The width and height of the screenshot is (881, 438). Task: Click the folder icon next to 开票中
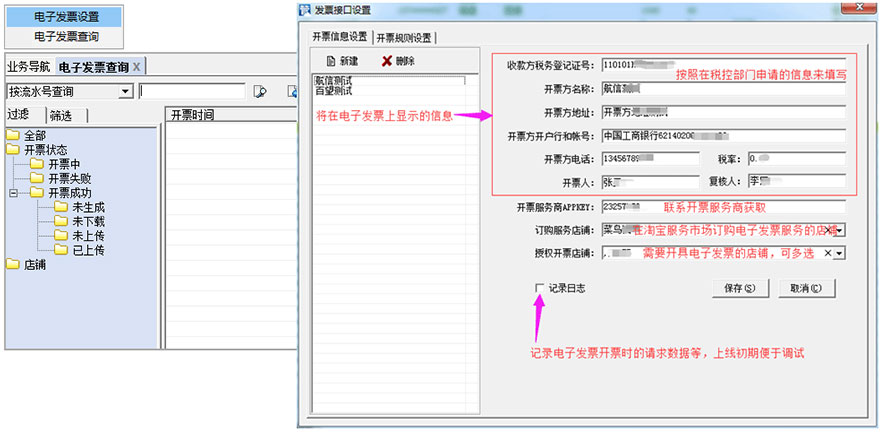37,164
